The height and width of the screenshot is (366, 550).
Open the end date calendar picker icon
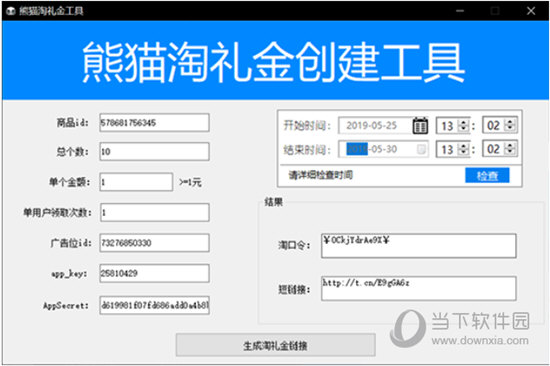(x=421, y=149)
